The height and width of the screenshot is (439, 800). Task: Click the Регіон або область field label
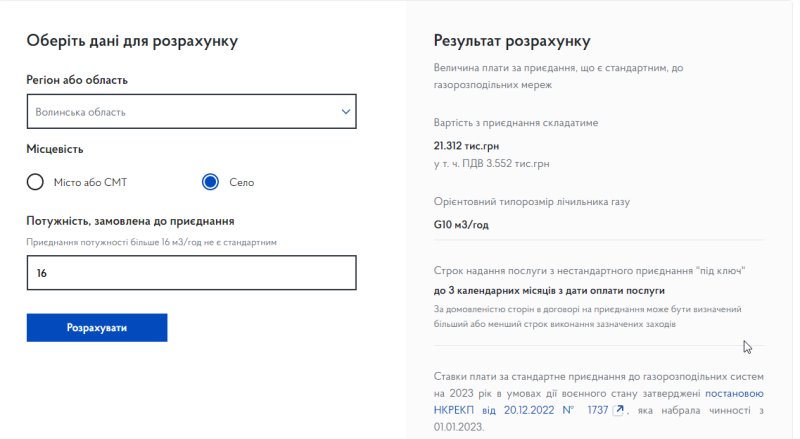(77, 80)
